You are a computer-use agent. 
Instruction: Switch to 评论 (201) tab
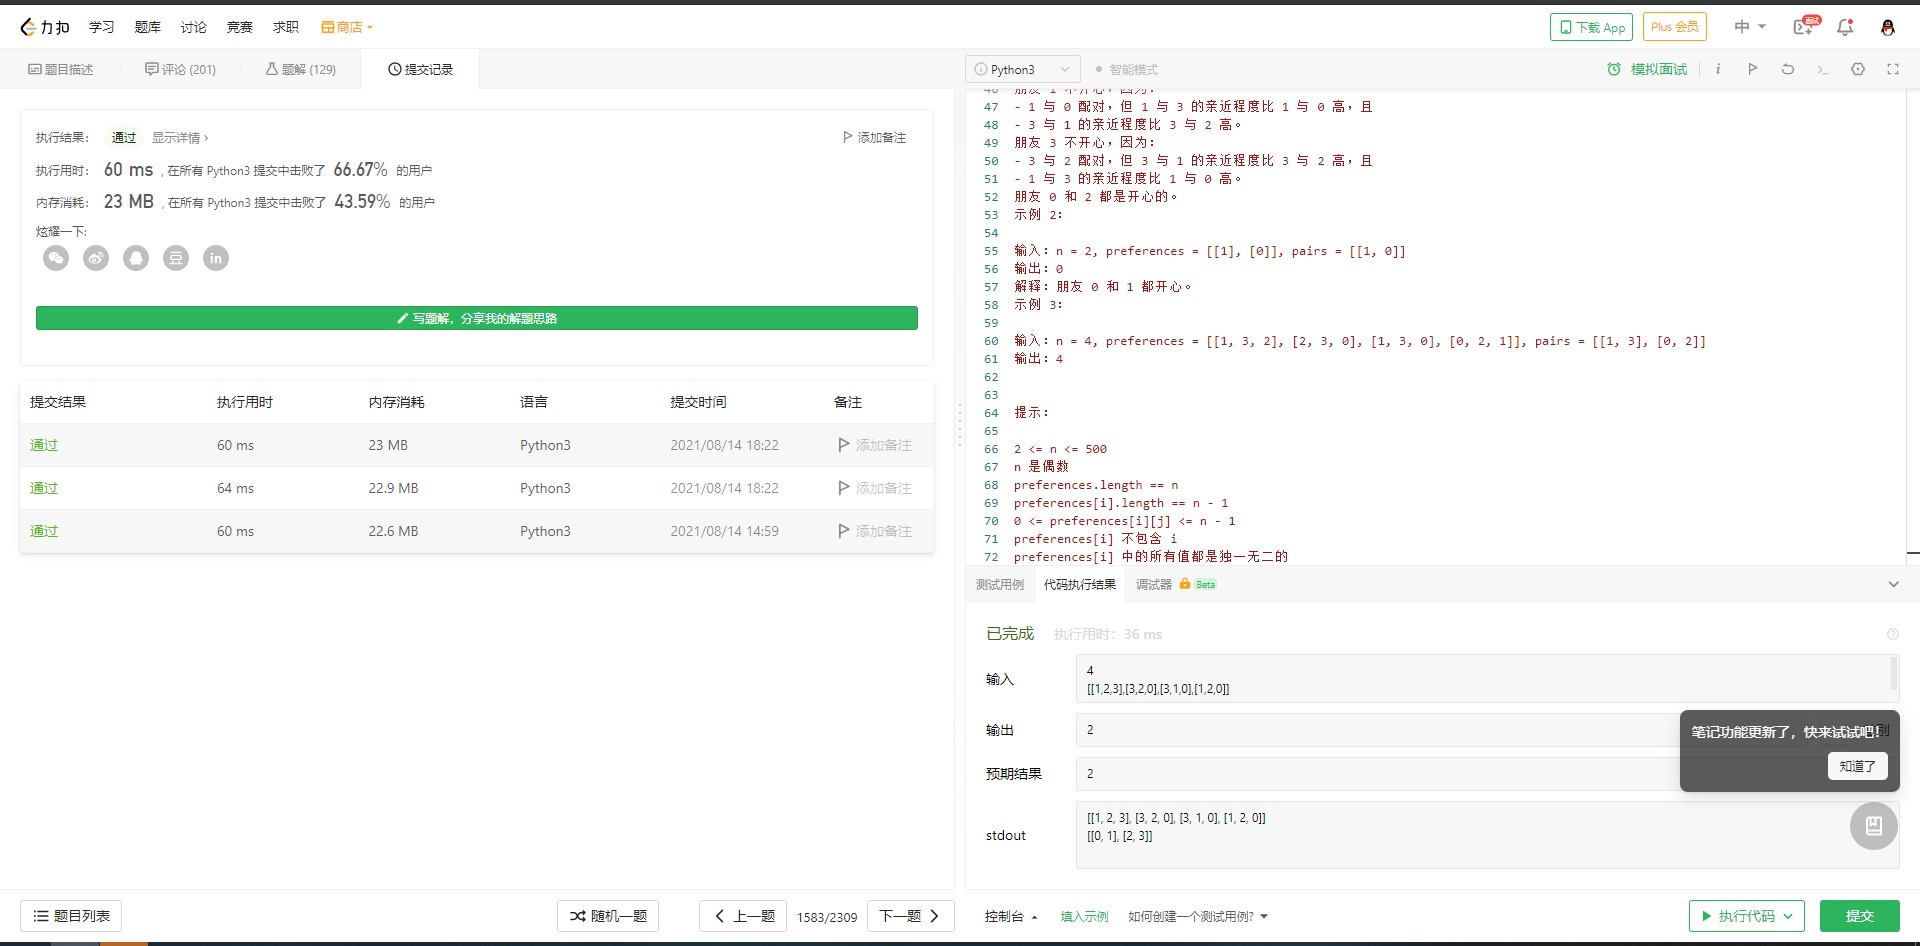pyautogui.click(x=180, y=69)
